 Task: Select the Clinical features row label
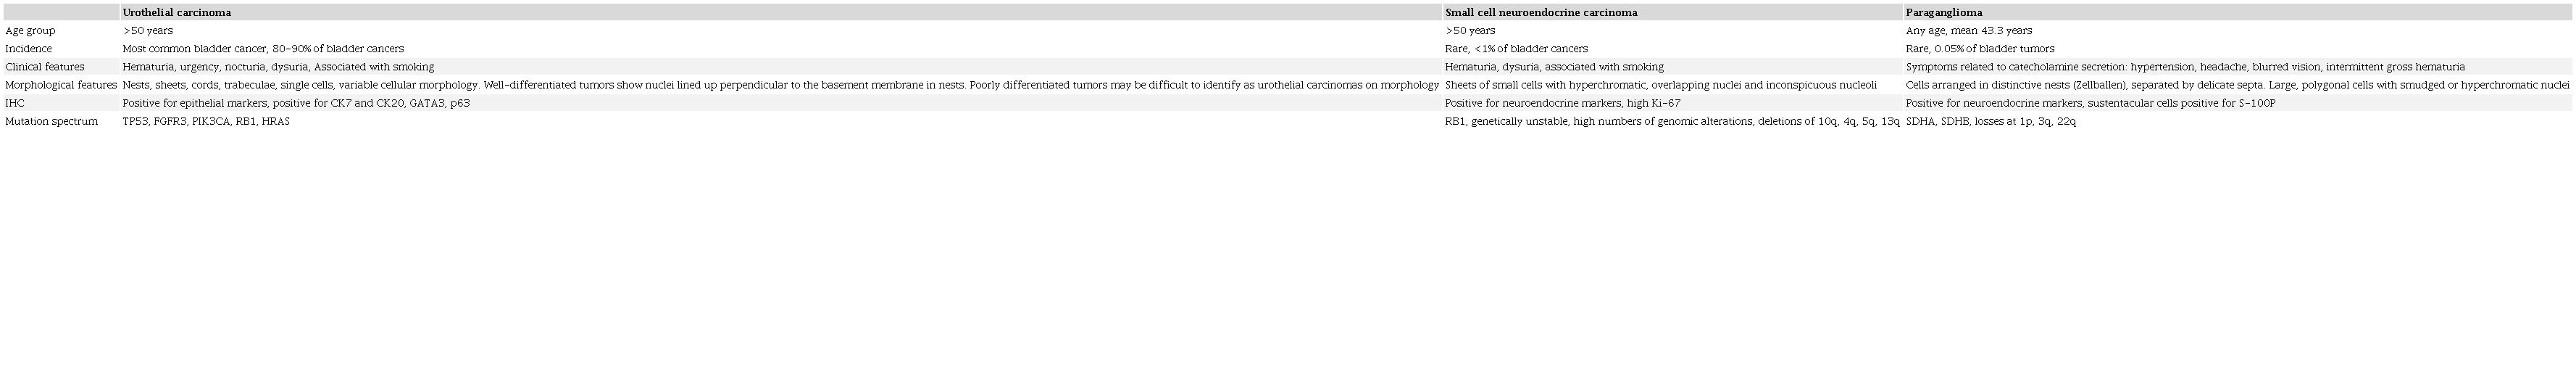pos(45,67)
